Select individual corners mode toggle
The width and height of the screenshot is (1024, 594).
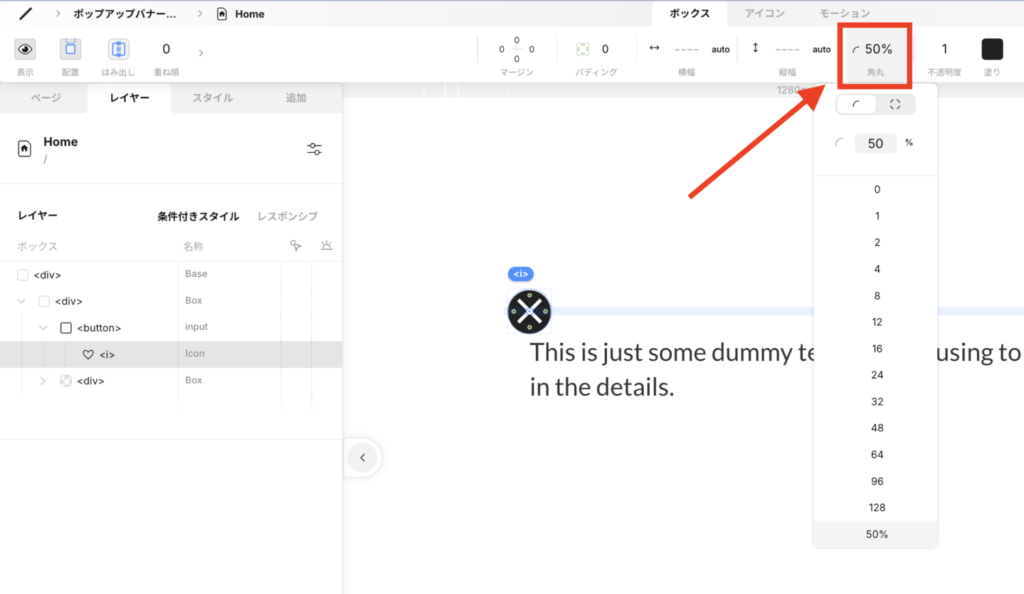tap(895, 104)
